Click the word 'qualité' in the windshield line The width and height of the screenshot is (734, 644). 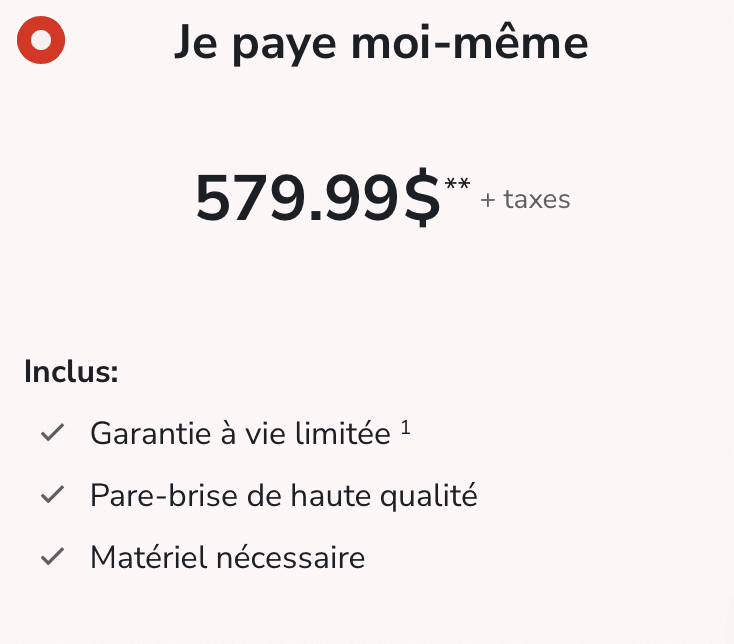coord(429,496)
